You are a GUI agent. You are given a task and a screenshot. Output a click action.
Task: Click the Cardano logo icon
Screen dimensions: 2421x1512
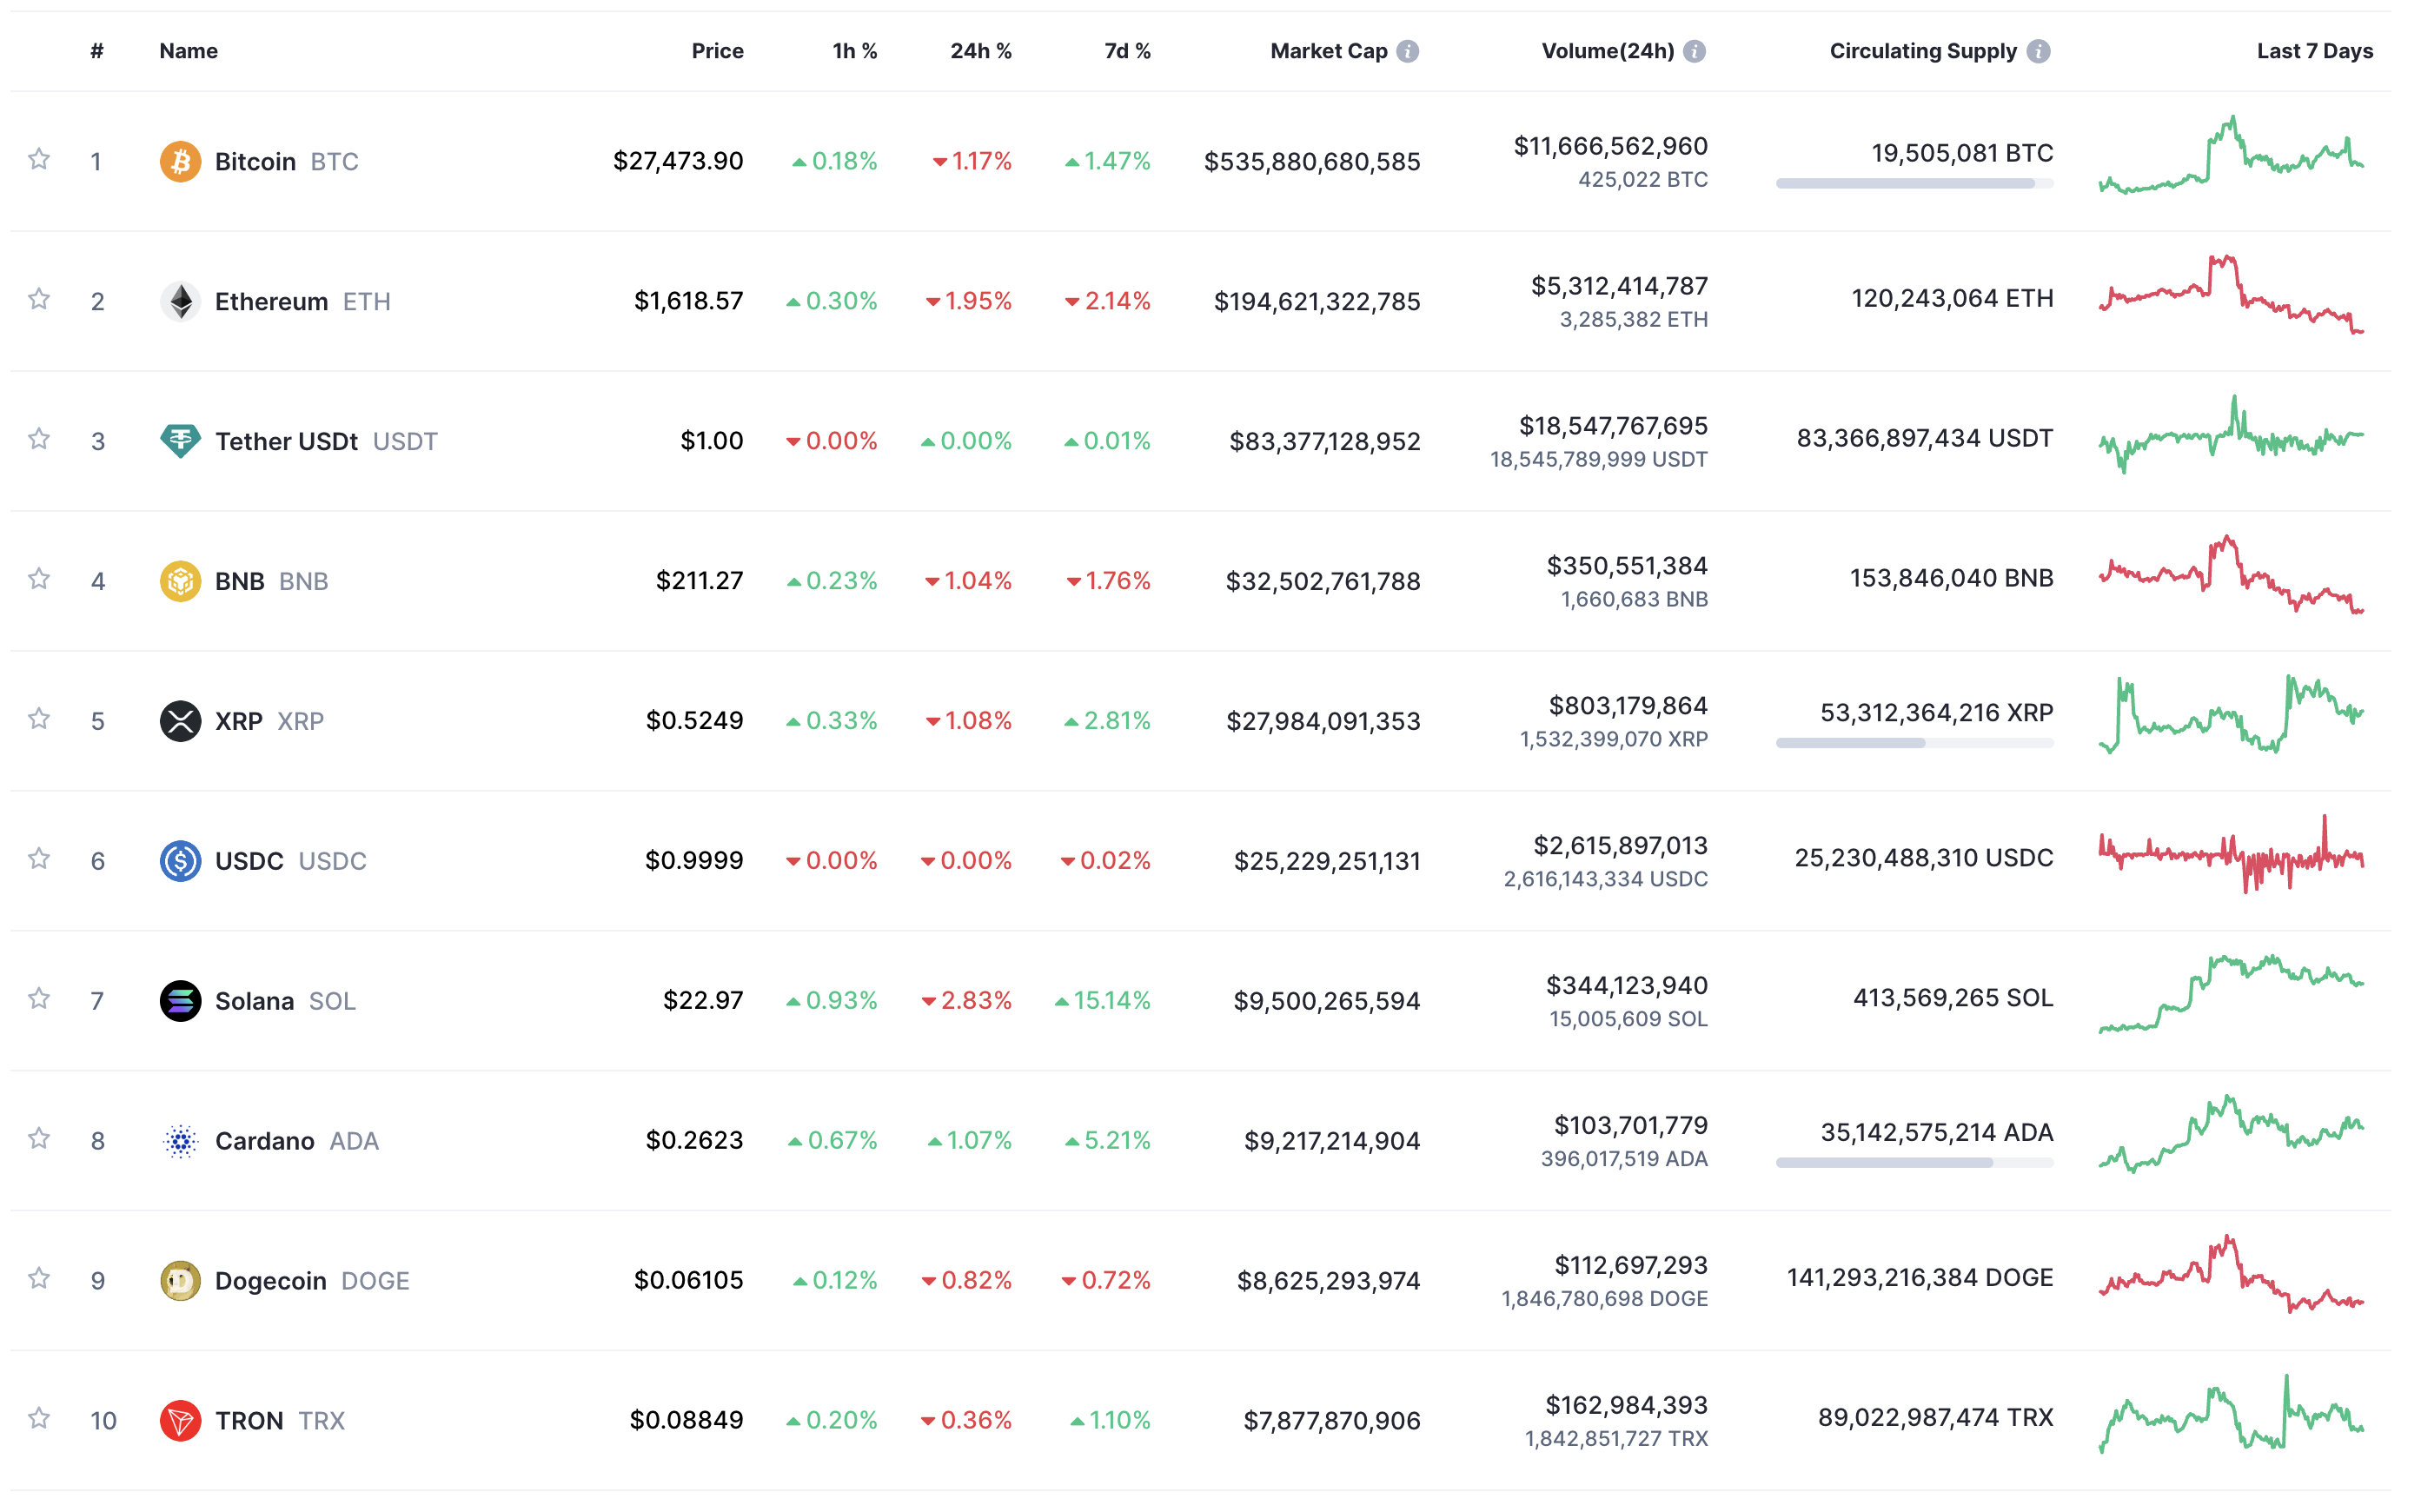tap(180, 1141)
